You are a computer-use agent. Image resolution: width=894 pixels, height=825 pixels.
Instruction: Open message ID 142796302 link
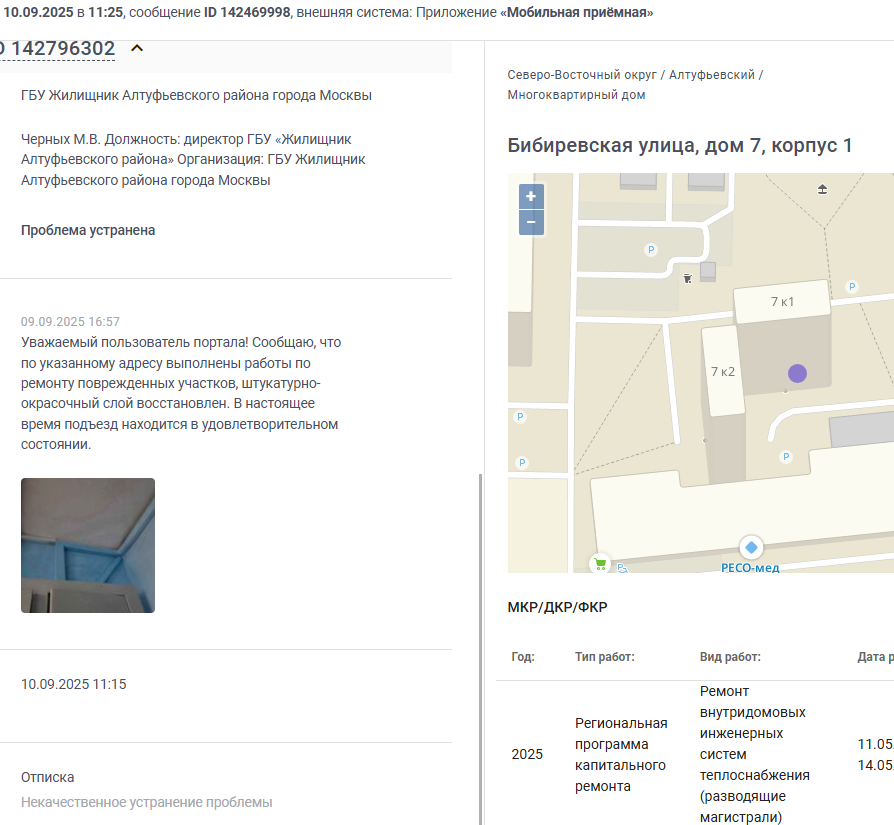pyautogui.click(x=57, y=48)
